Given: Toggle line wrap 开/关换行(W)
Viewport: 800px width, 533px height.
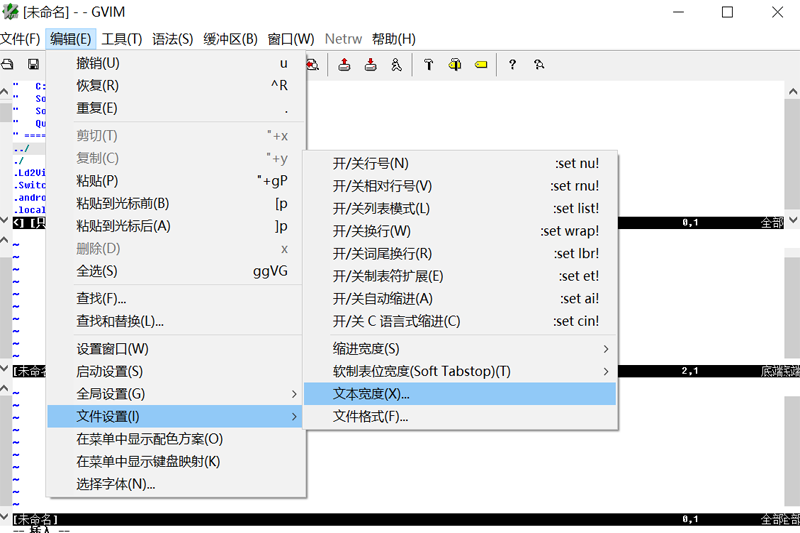Looking at the screenshot, I should point(461,231).
